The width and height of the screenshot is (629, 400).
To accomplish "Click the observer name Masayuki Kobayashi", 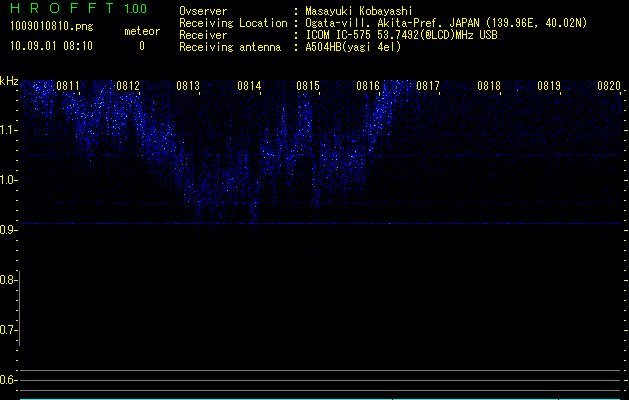I will click(359, 11).
